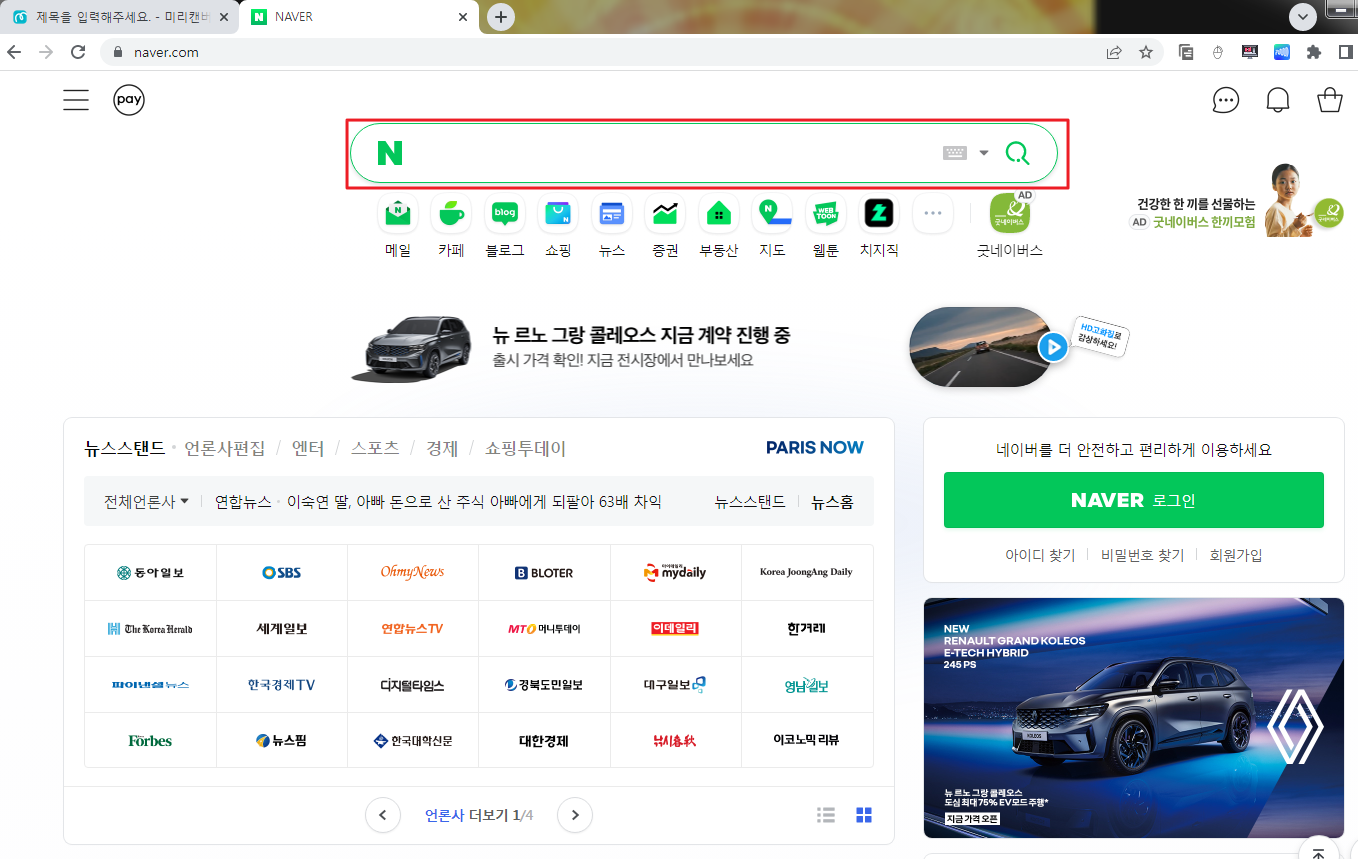
Task: Open the 연합뉴스TV publisher tile
Action: (413, 629)
